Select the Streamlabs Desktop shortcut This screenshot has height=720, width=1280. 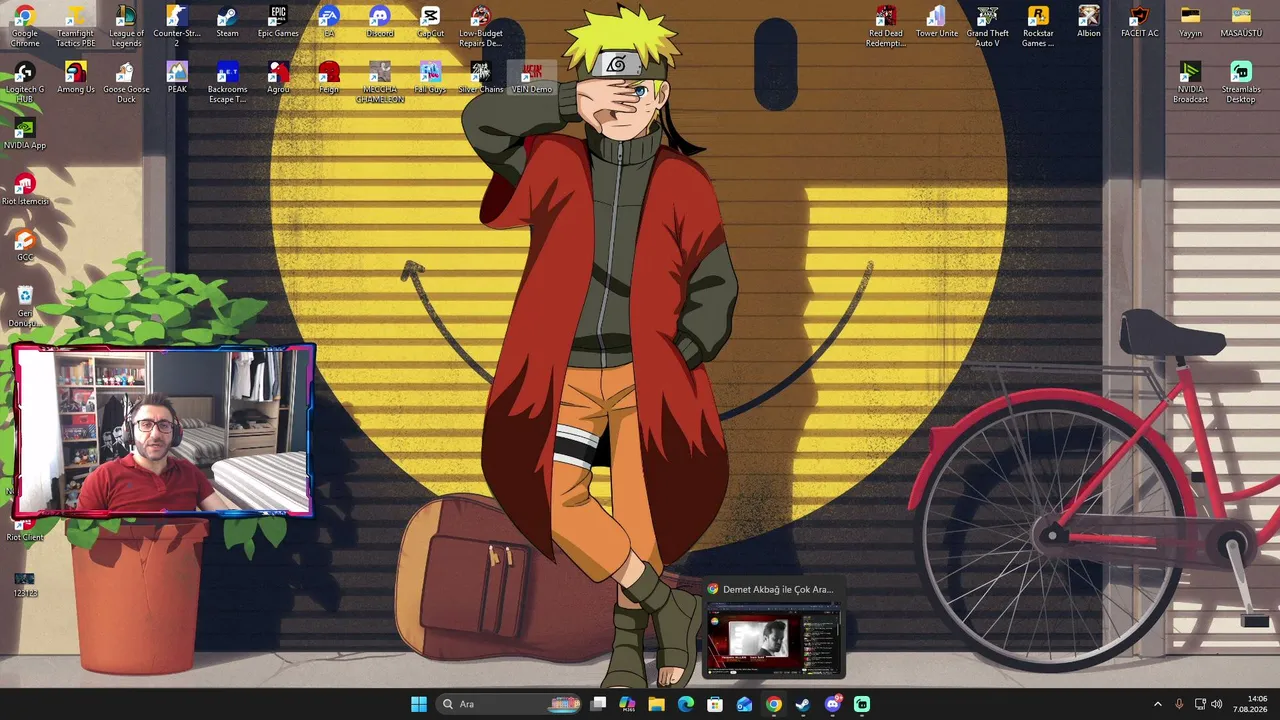1241,82
